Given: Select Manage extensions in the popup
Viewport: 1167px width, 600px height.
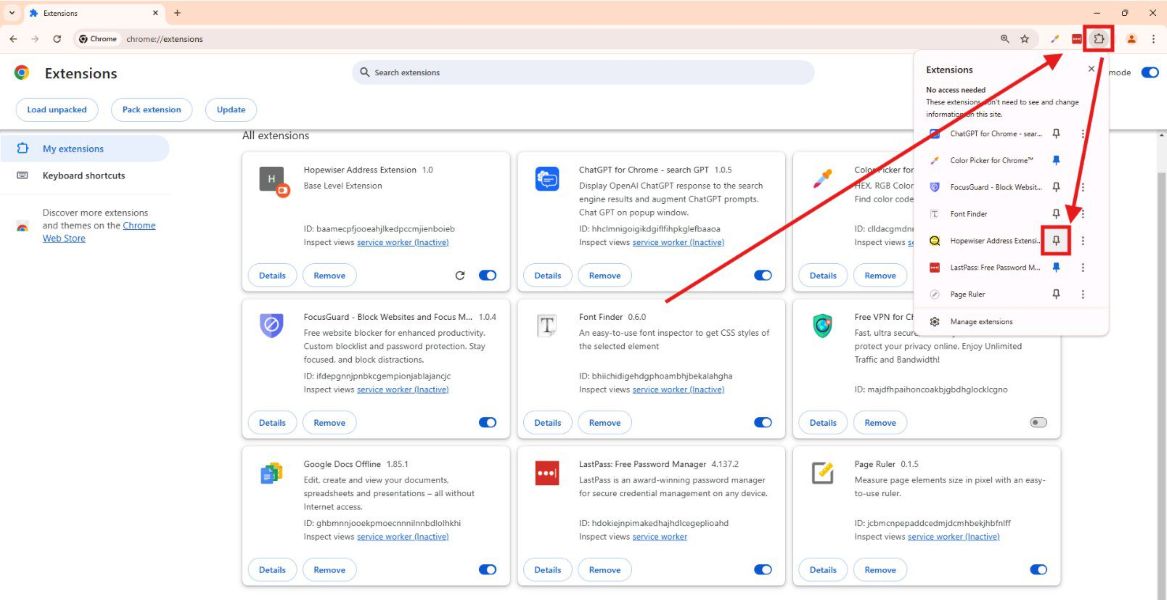Looking at the screenshot, I should tap(980, 322).
